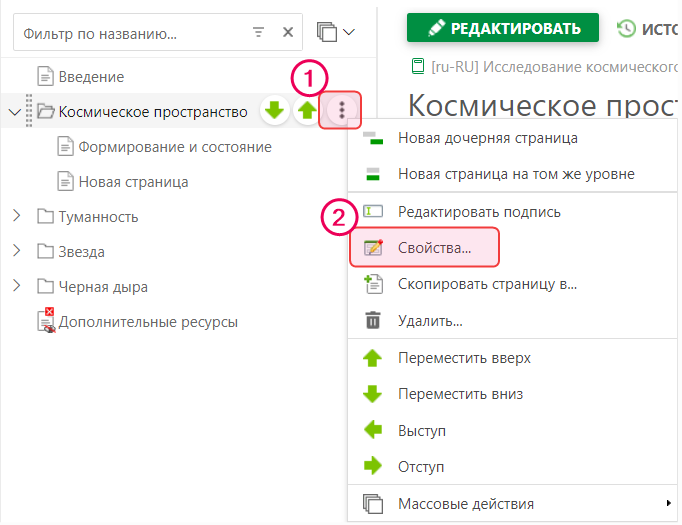Click the edit caption icon in menu
The height and width of the screenshot is (525, 682).
pyautogui.click(x=373, y=212)
